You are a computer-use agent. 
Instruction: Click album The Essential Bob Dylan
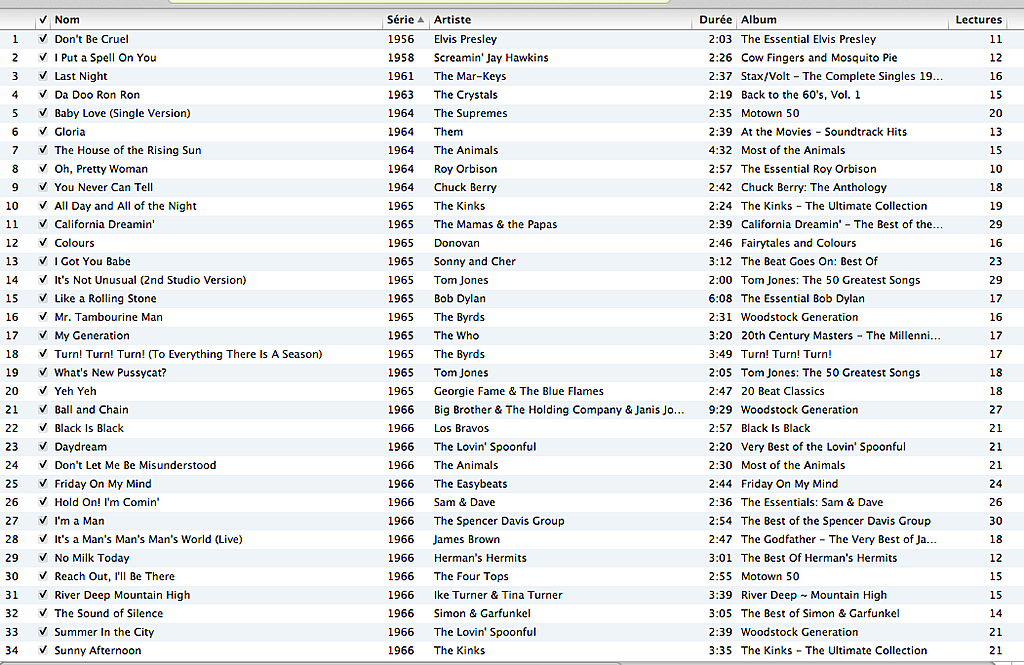click(803, 298)
